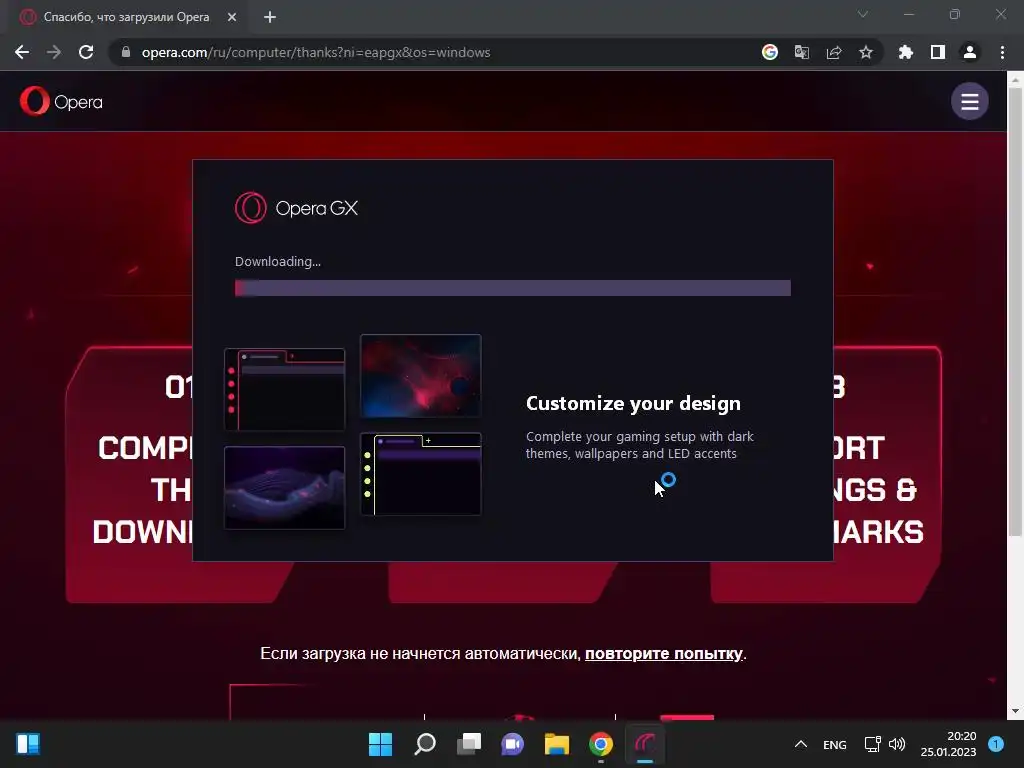Select the purple waves wallpaper thumbnail
Viewport: 1024px width, 768px height.
click(x=285, y=488)
